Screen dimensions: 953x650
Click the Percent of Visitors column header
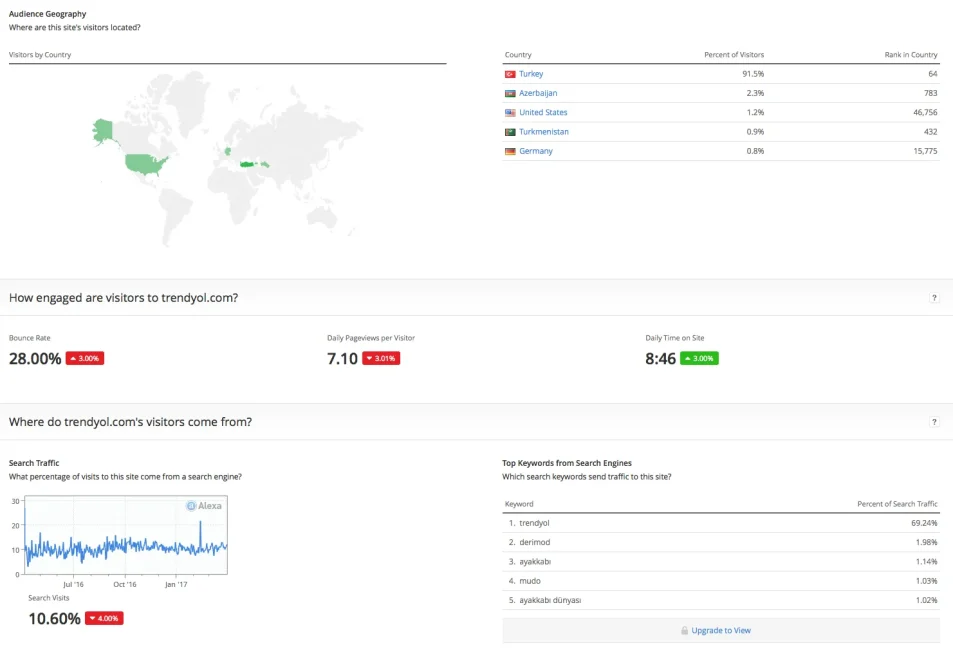[734, 55]
